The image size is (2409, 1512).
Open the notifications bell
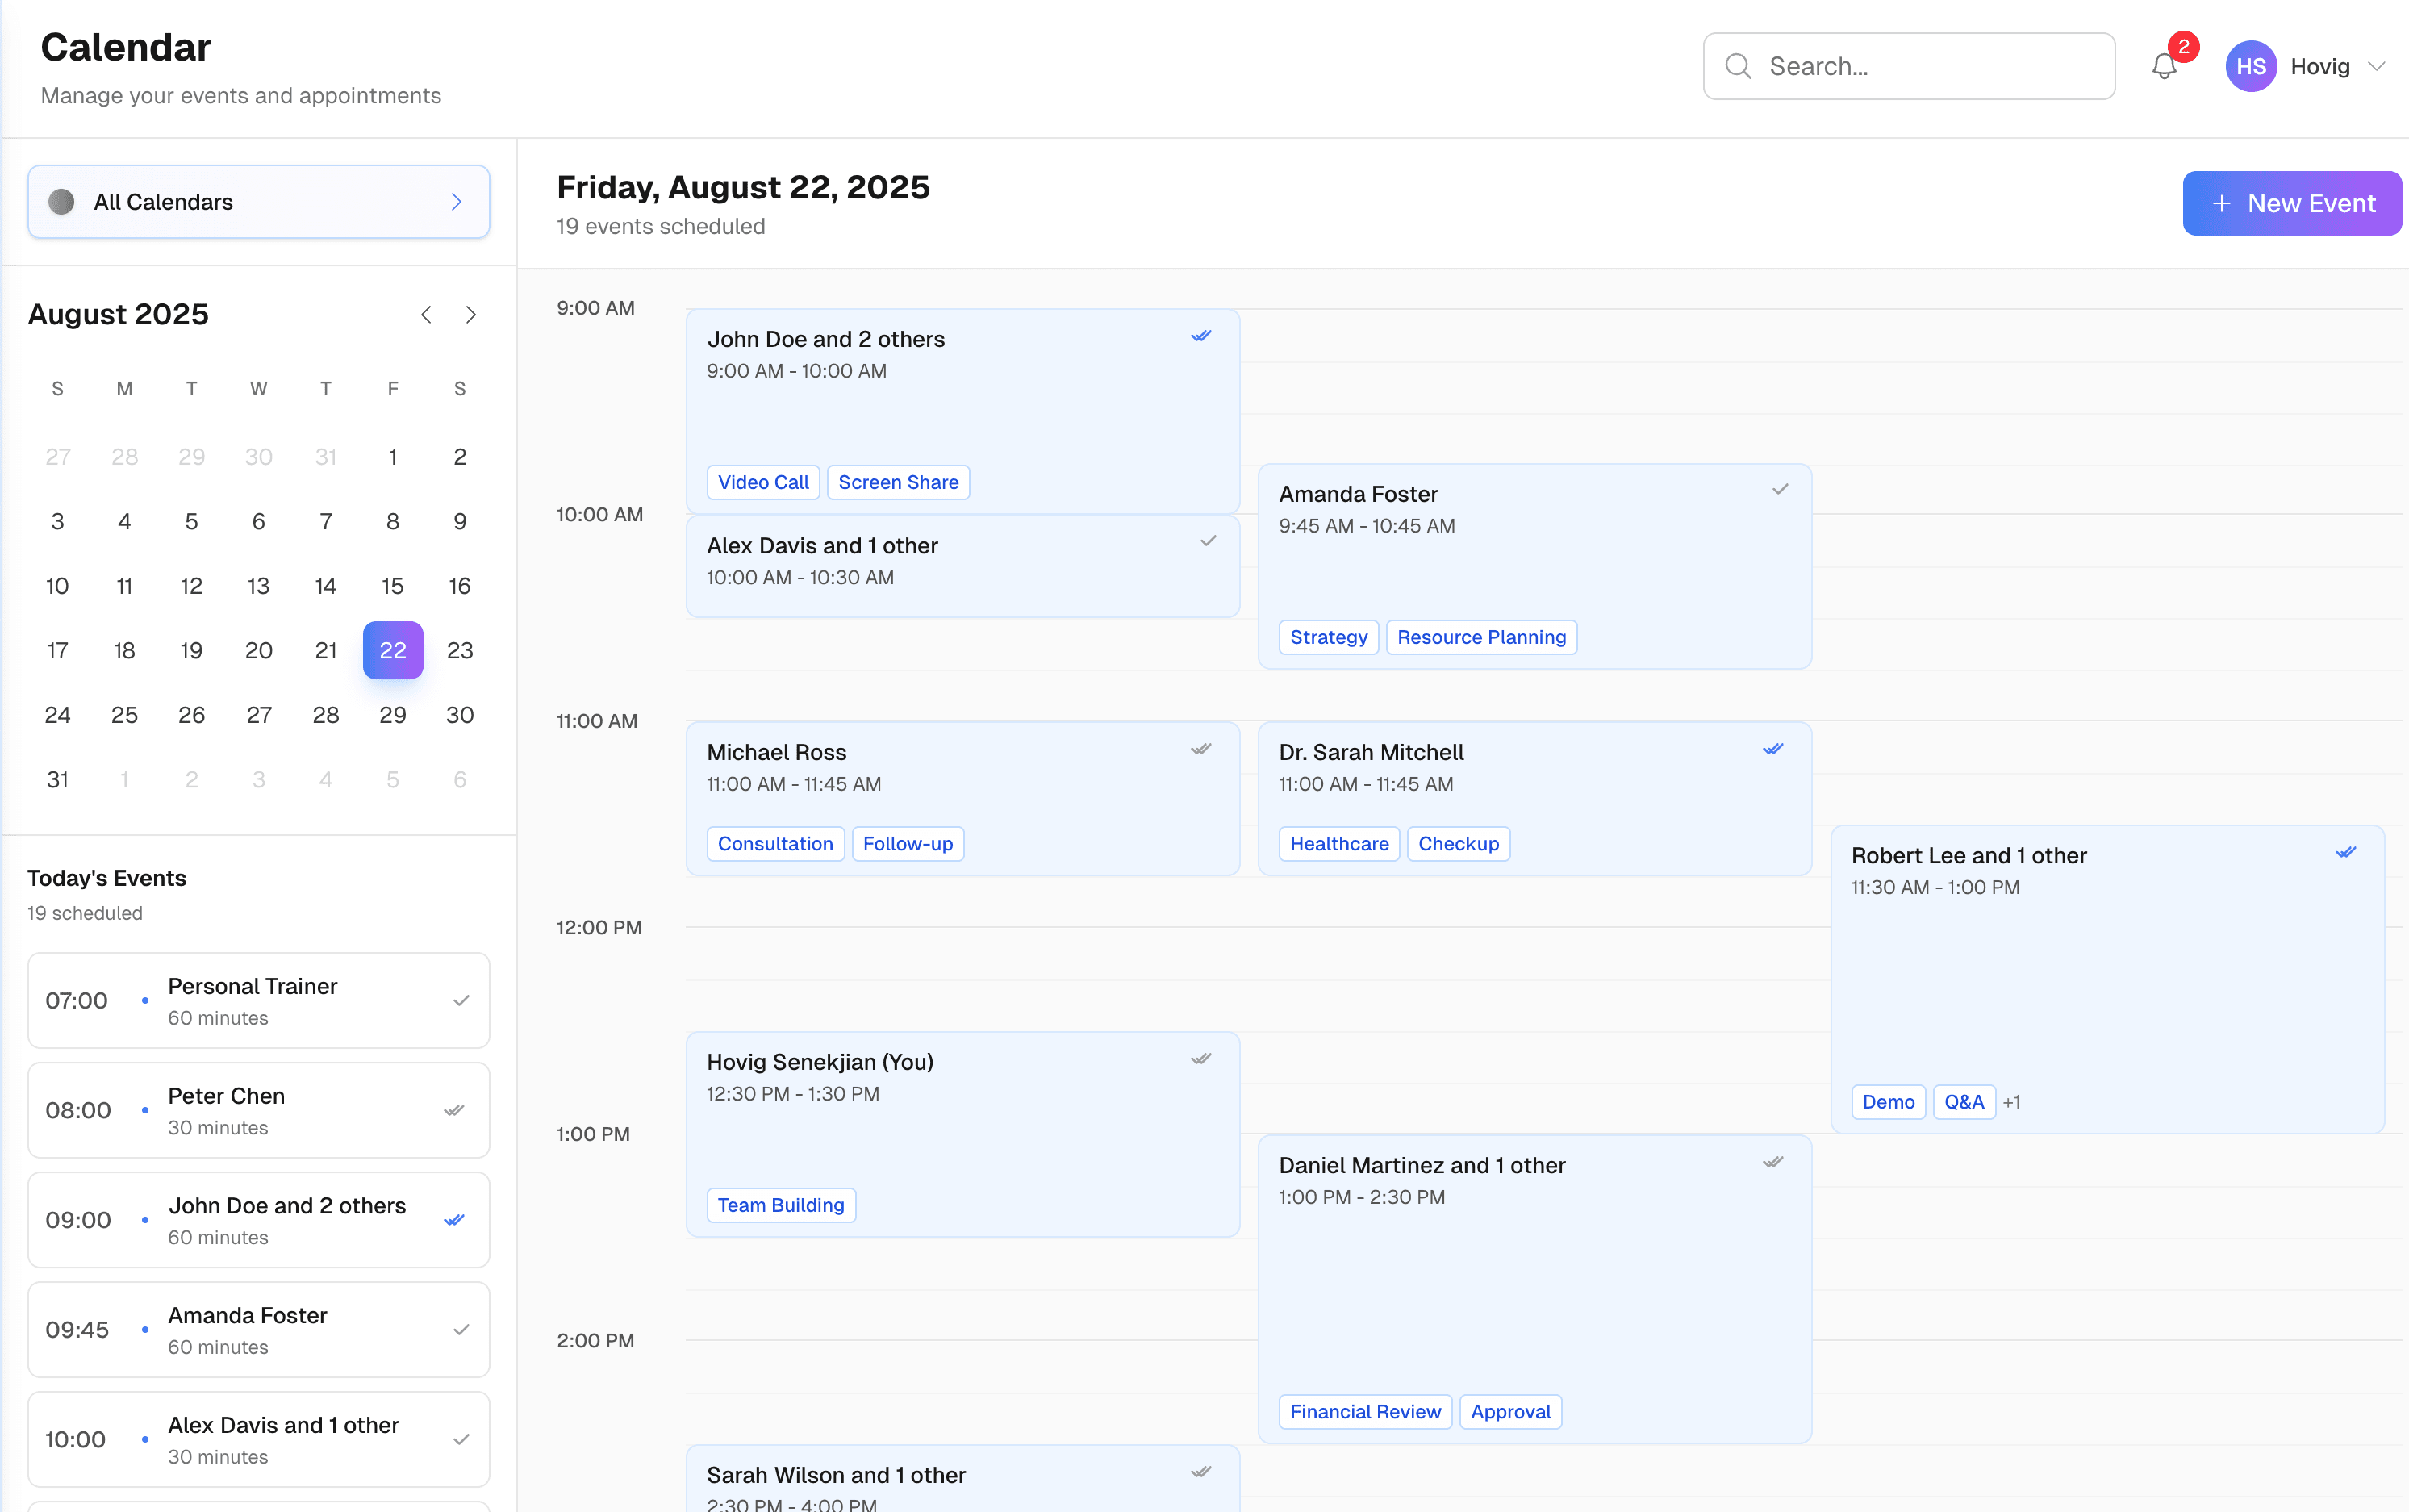(x=2164, y=66)
